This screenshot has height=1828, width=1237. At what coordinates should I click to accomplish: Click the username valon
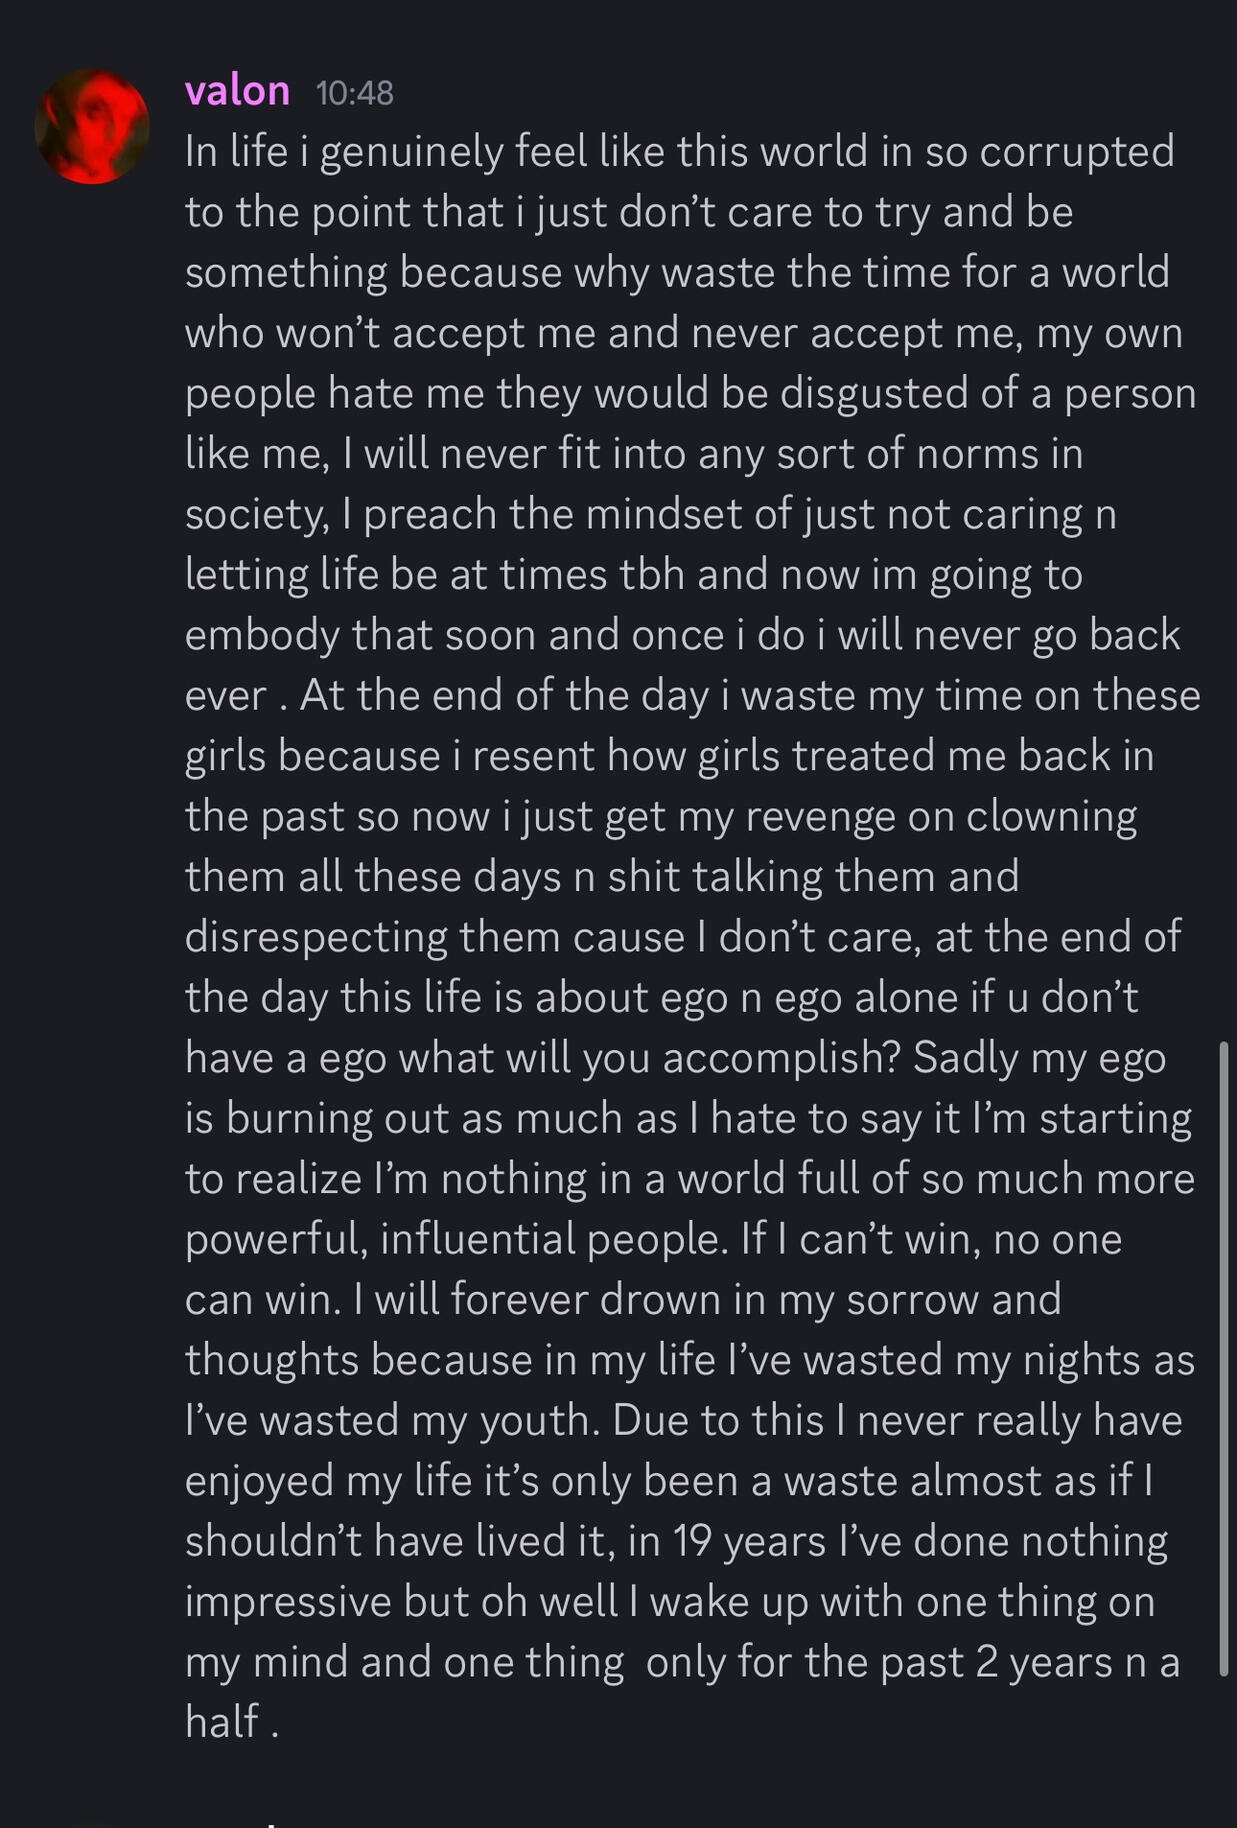tap(237, 91)
